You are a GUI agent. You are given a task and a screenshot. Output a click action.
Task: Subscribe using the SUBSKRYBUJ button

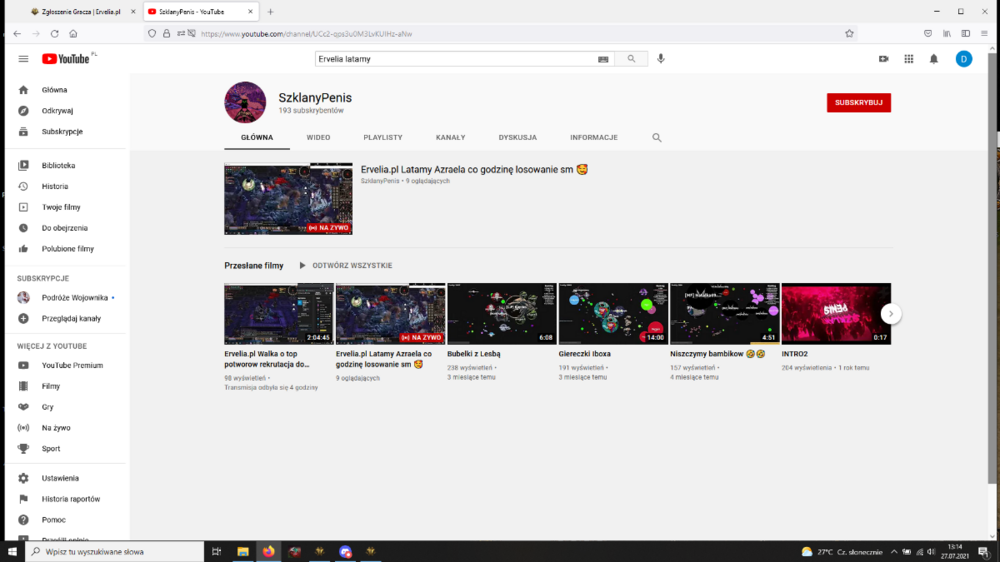pyautogui.click(x=858, y=102)
